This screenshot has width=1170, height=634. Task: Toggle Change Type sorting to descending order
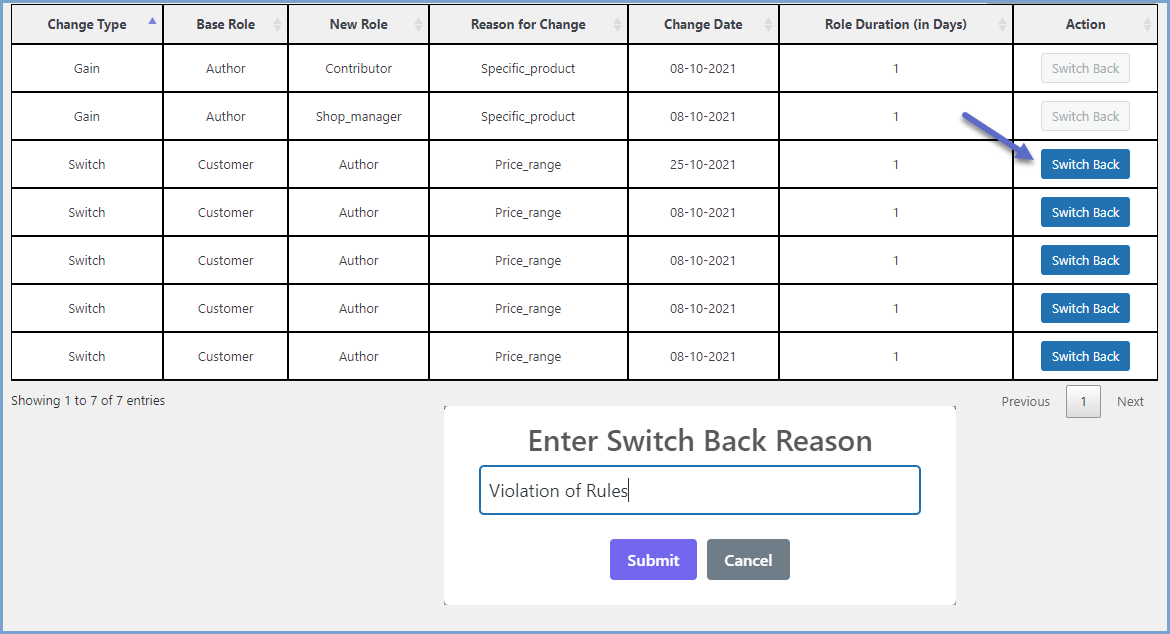pos(153,23)
